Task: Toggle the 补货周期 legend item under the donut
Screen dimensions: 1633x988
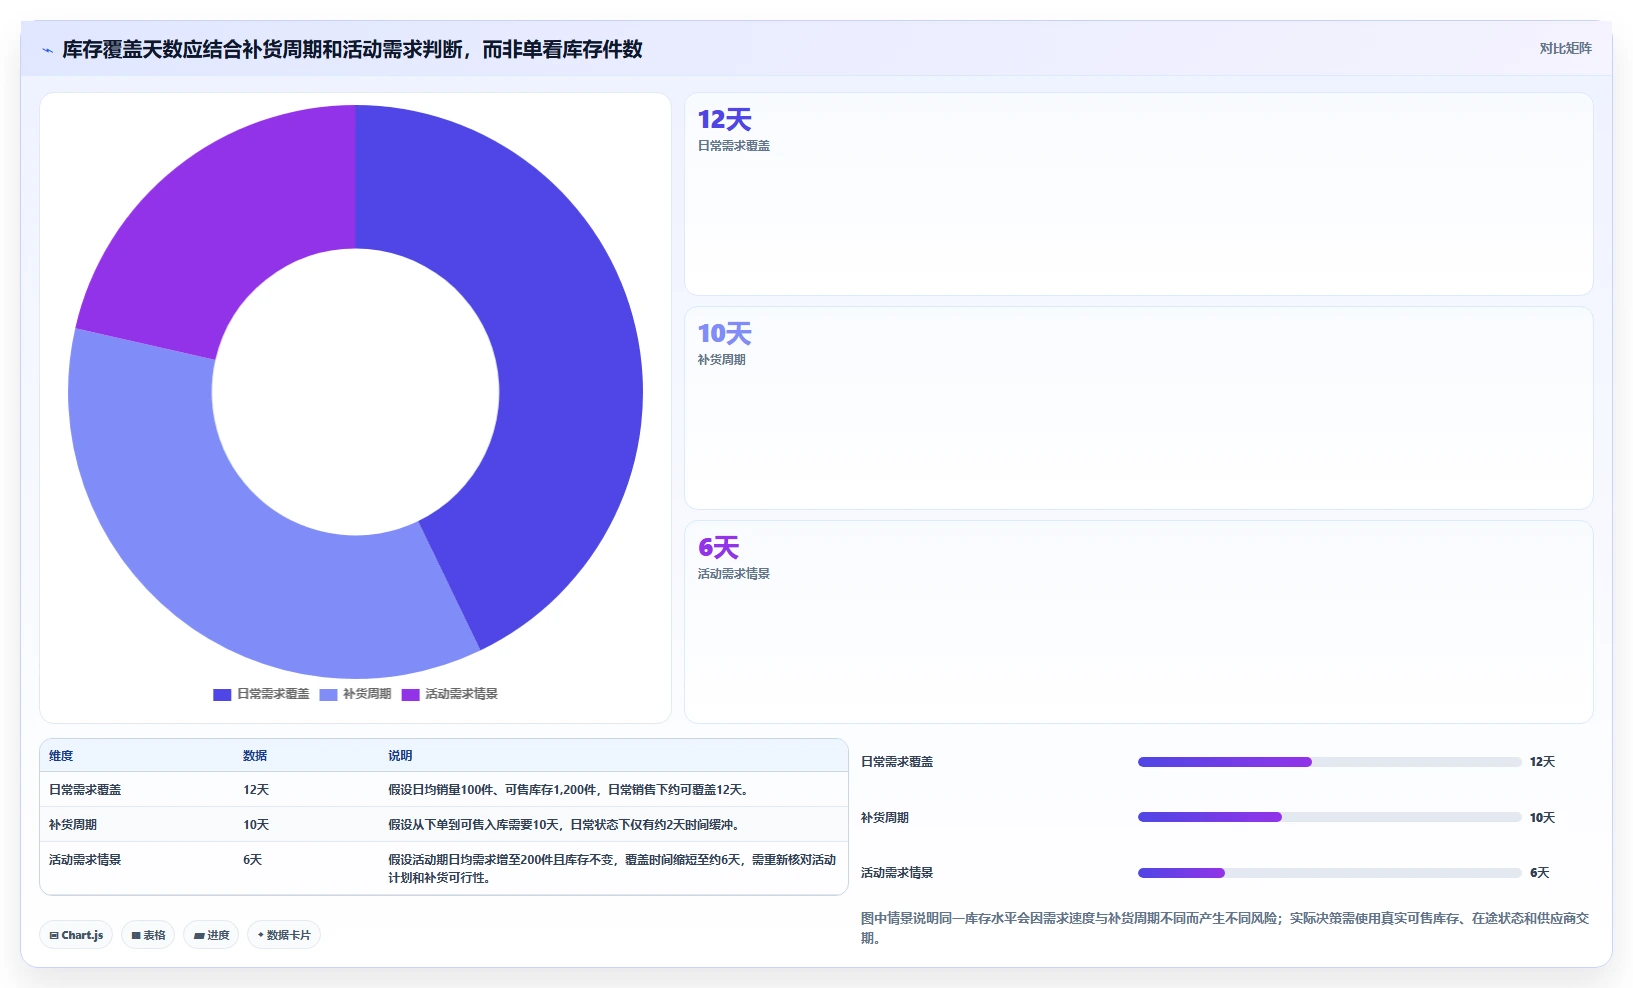Action: (x=355, y=694)
